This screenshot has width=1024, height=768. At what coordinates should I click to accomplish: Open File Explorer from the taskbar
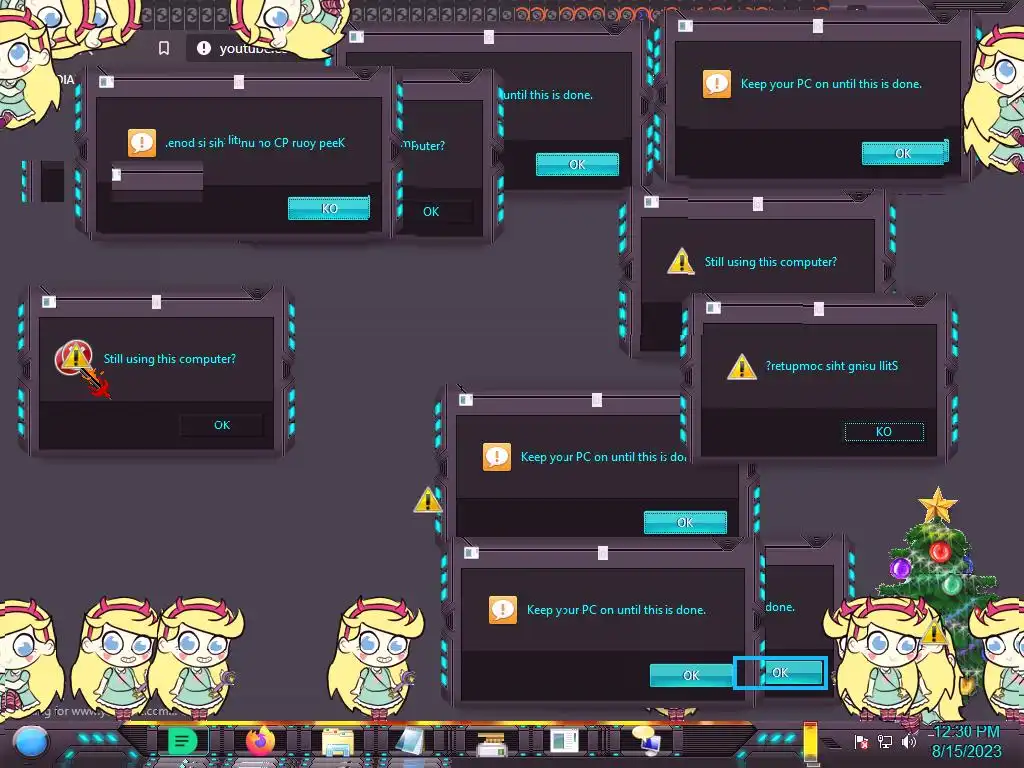(x=338, y=743)
